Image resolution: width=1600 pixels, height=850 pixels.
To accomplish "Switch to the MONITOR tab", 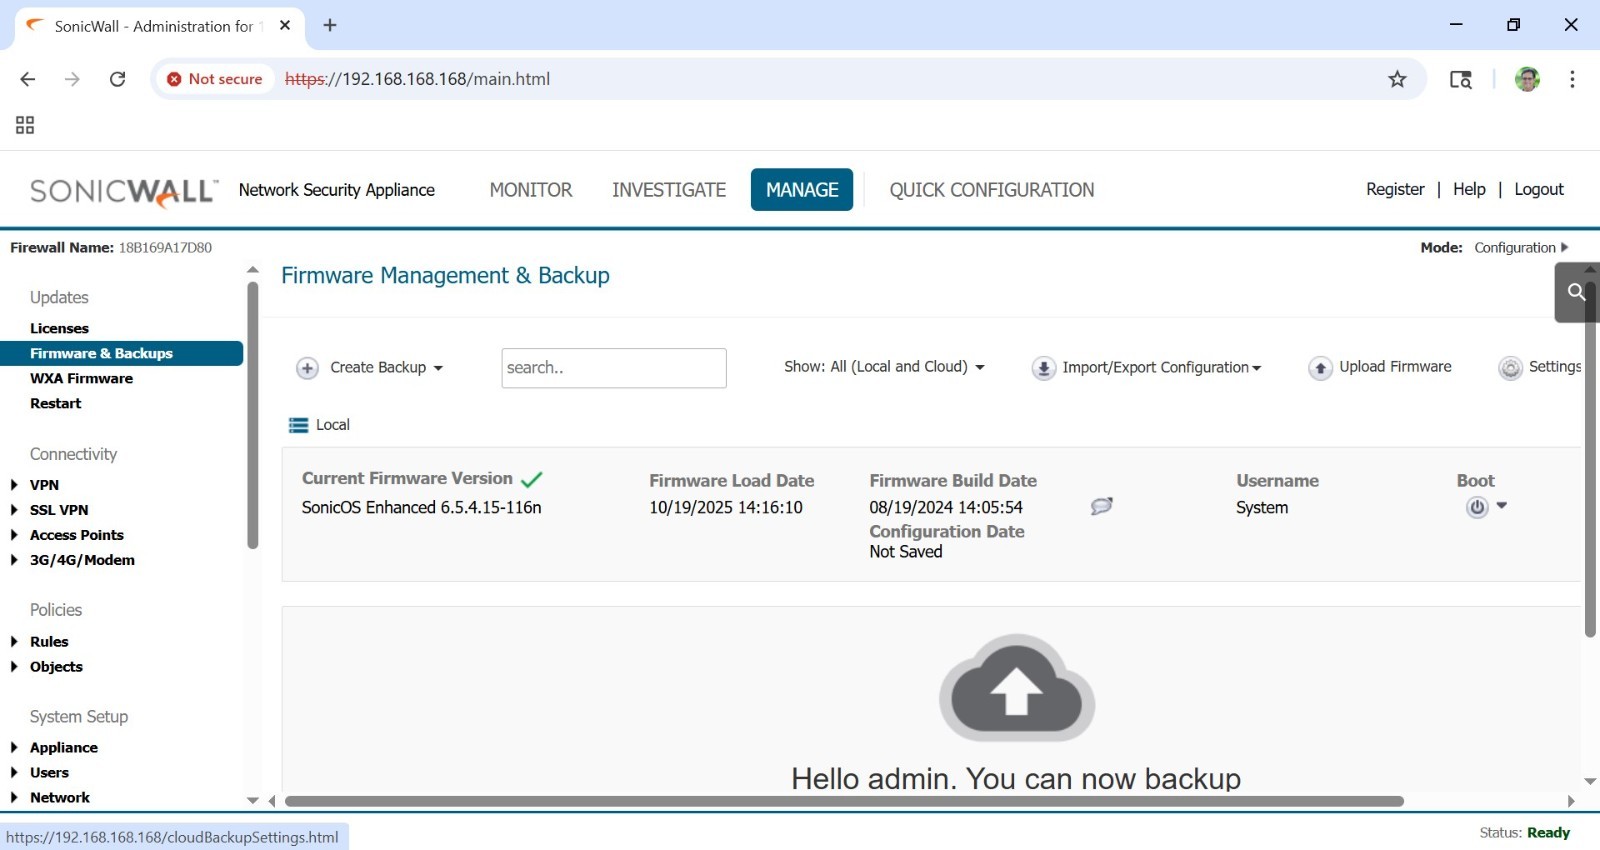I will pos(531,190).
